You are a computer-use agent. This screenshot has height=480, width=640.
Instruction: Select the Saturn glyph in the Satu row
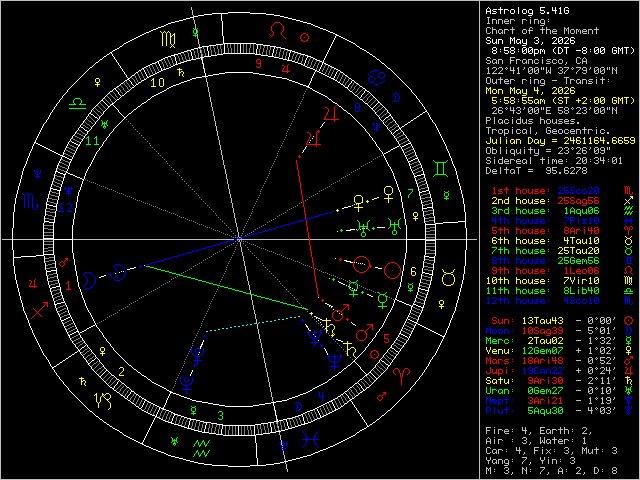pyautogui.click(x=629, y=381)
